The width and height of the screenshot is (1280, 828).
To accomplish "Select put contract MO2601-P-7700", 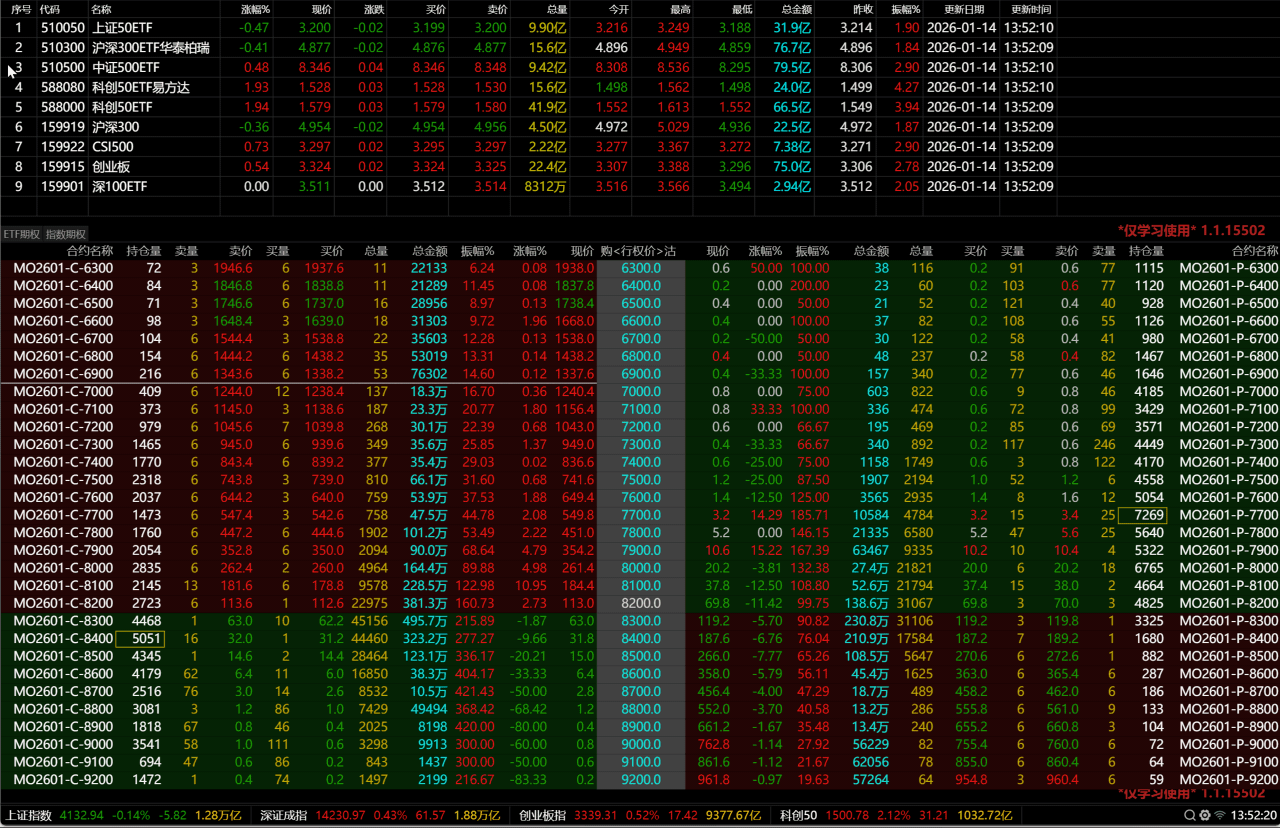I will (x=1228, y=514).
